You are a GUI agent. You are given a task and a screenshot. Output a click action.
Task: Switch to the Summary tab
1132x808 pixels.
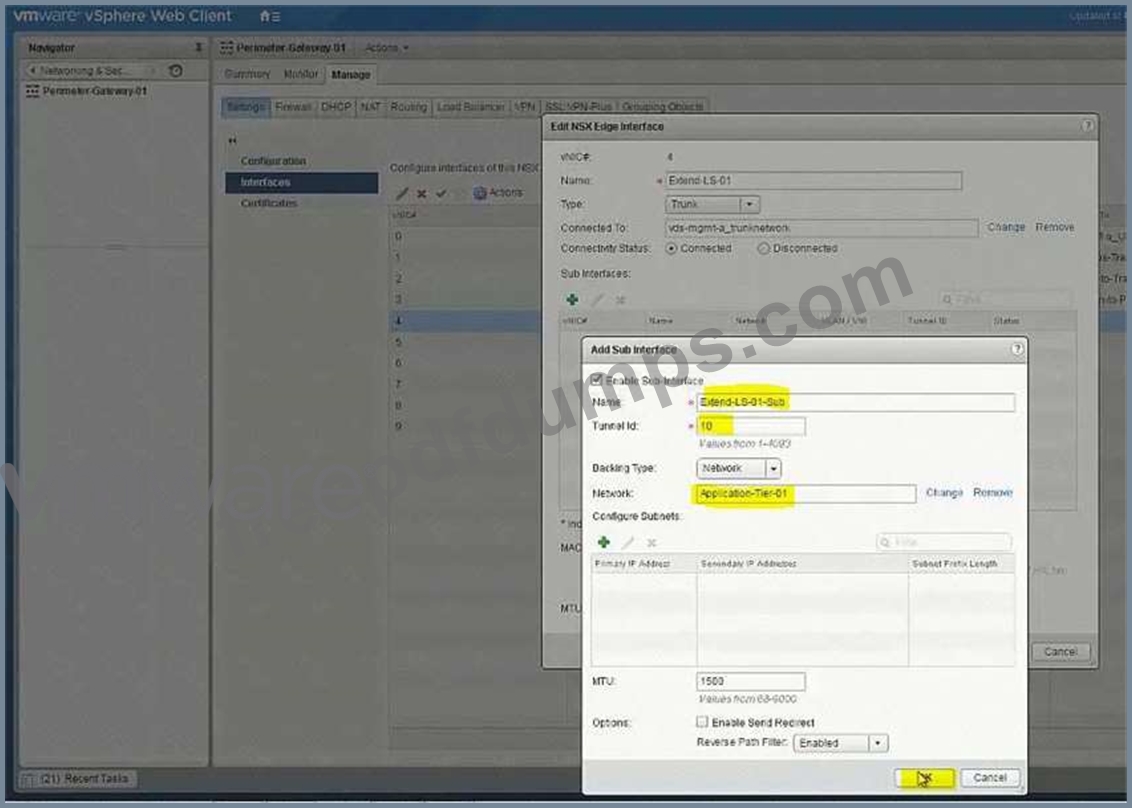[247, 74]
